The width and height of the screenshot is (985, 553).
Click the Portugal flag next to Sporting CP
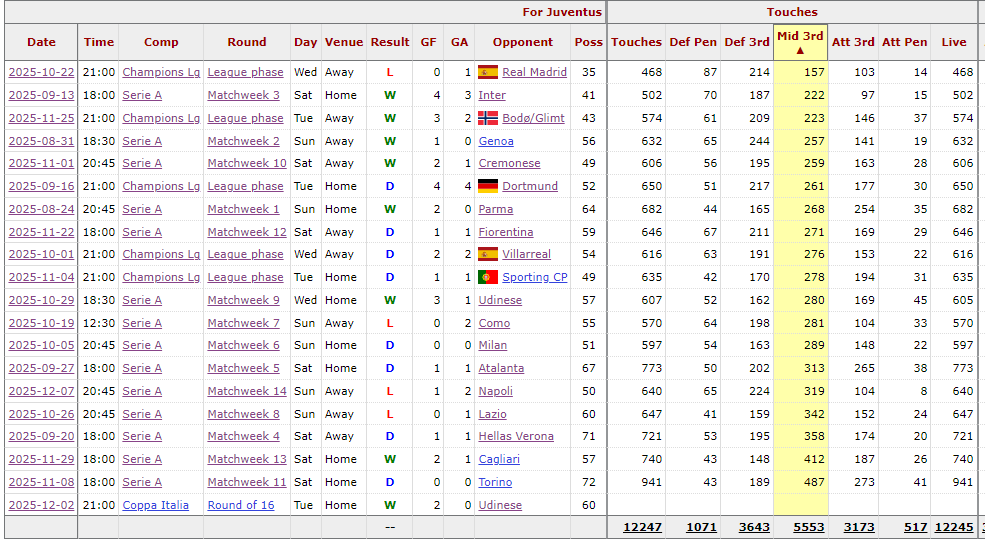coord(488,277)
